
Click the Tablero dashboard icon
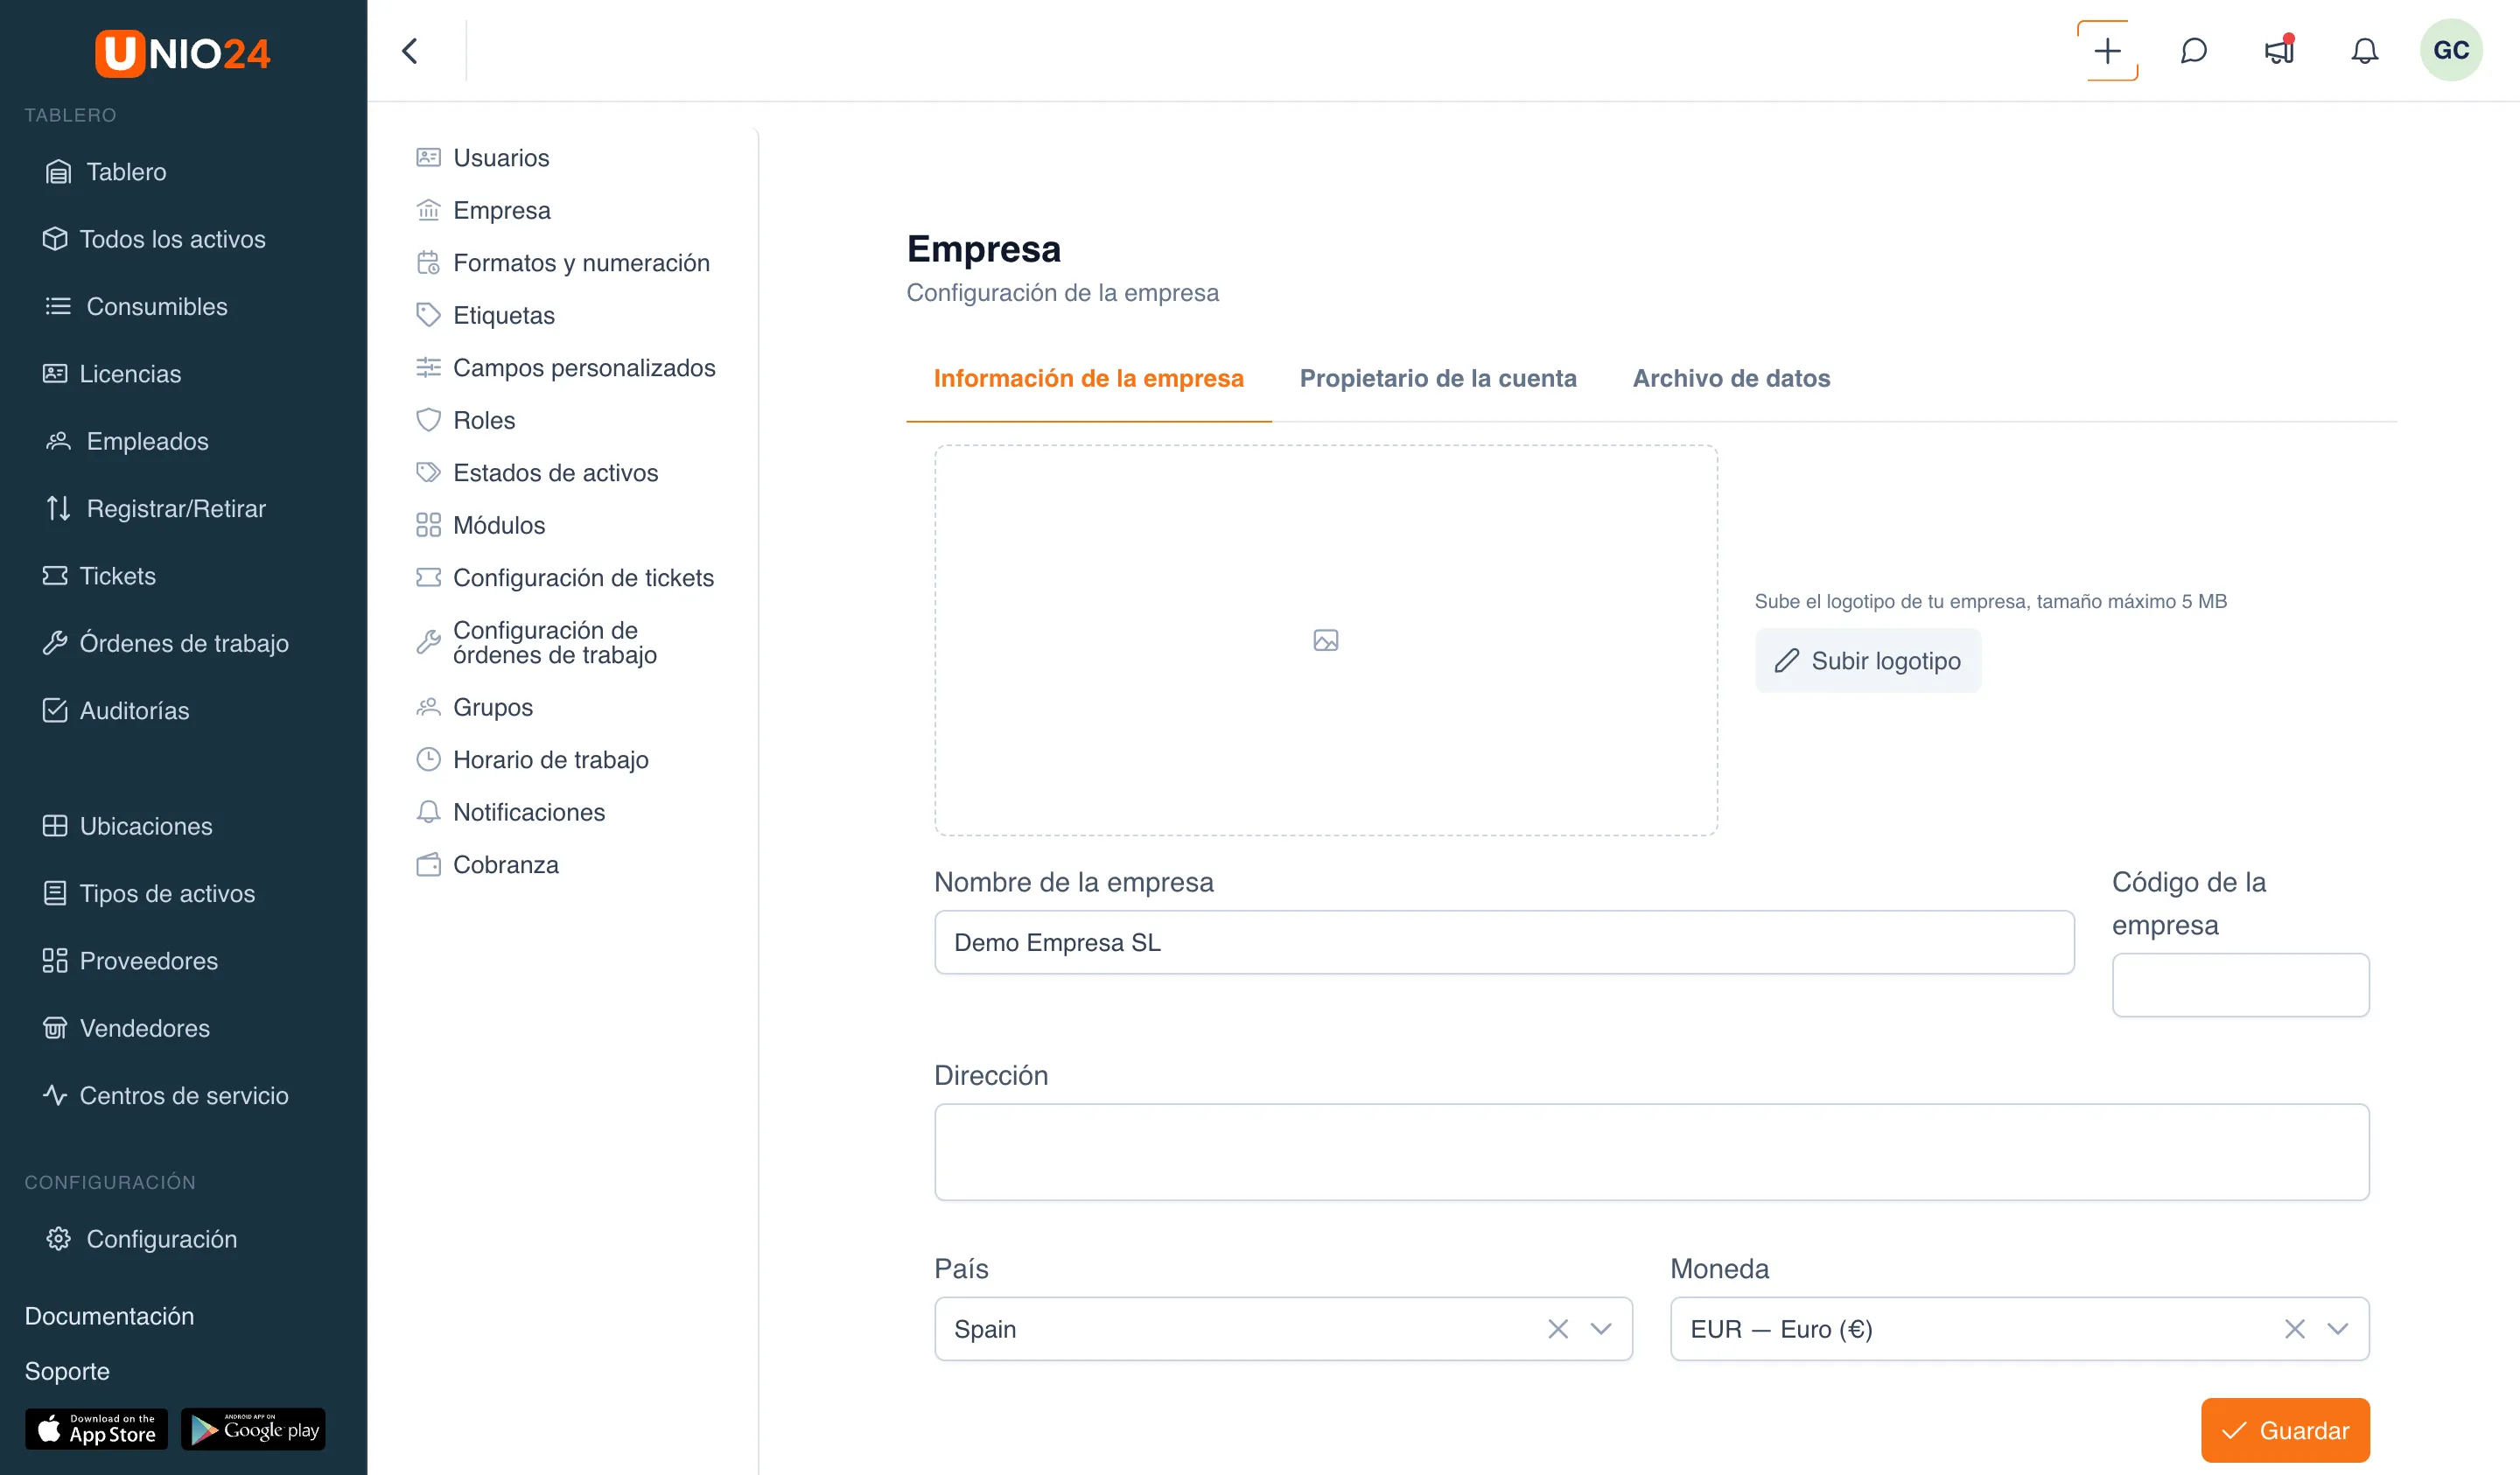tap(58, 172)
